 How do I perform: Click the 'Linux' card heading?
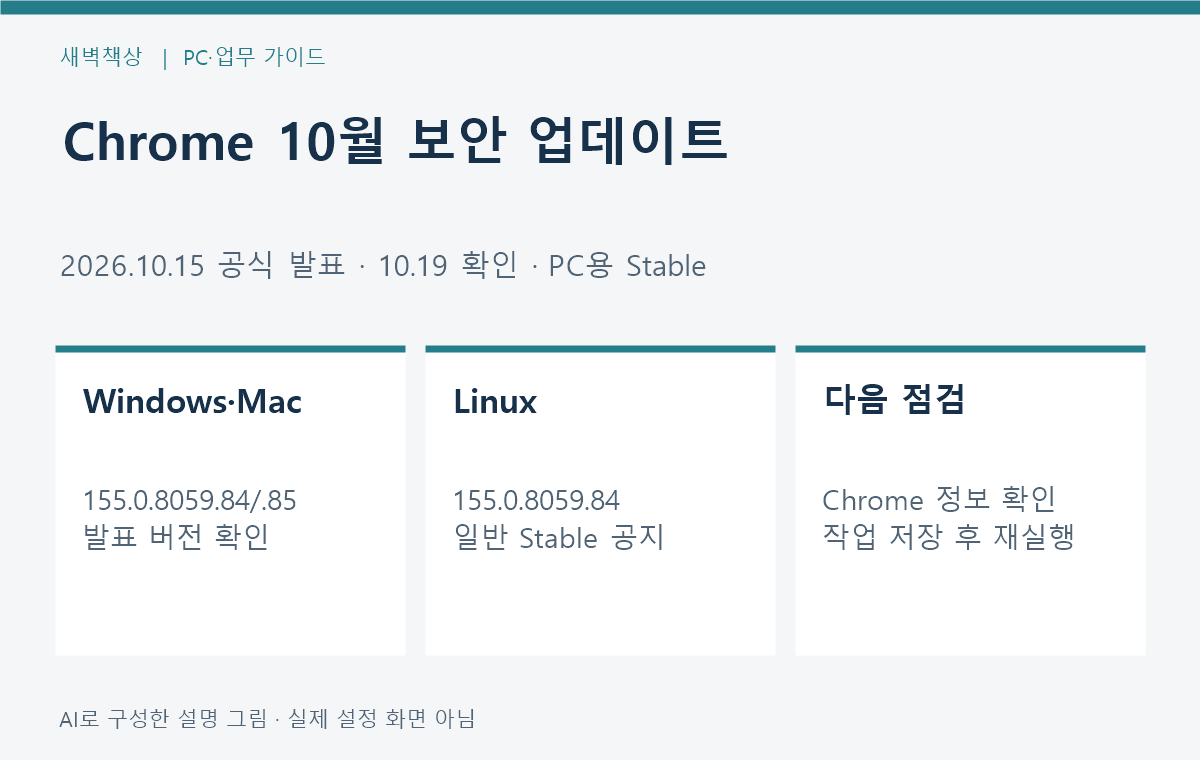(495, 401)
